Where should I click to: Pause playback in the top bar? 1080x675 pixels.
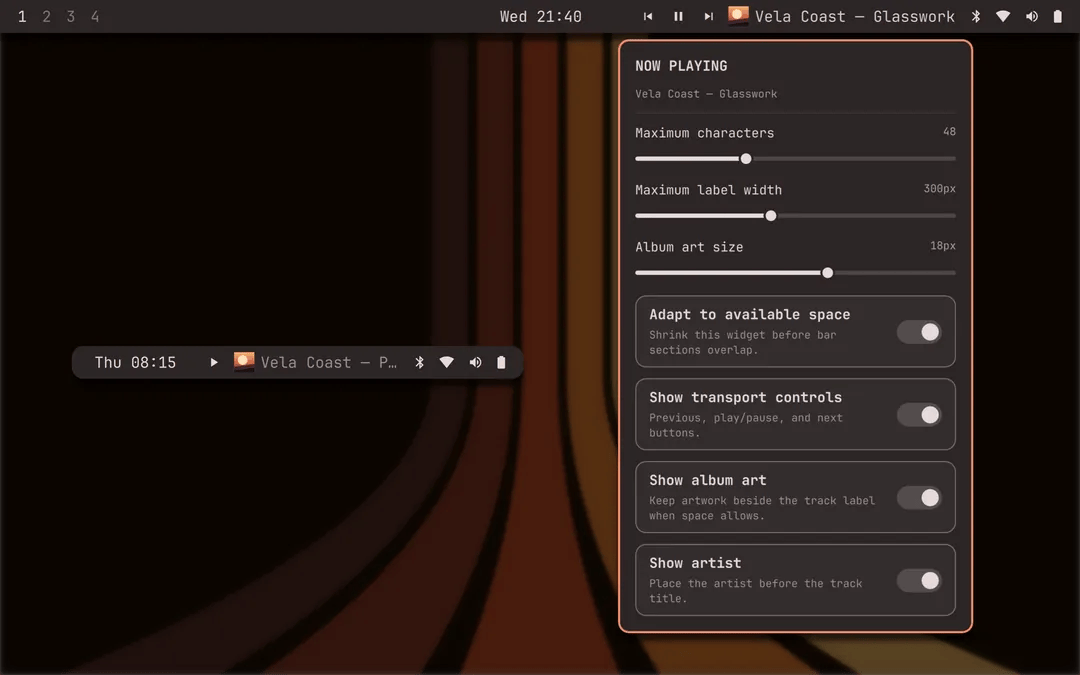tap(678, 17)
